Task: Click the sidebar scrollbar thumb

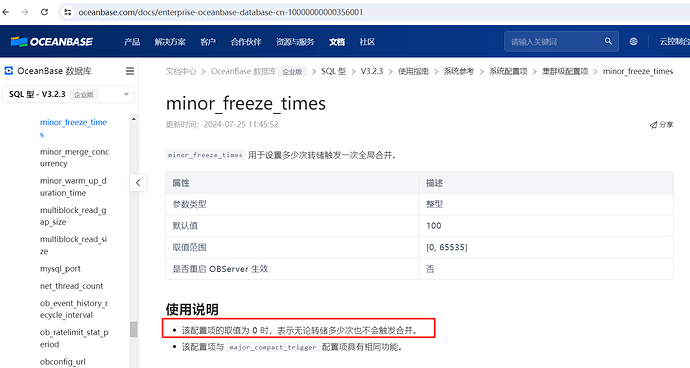Action: pos(133,329)
